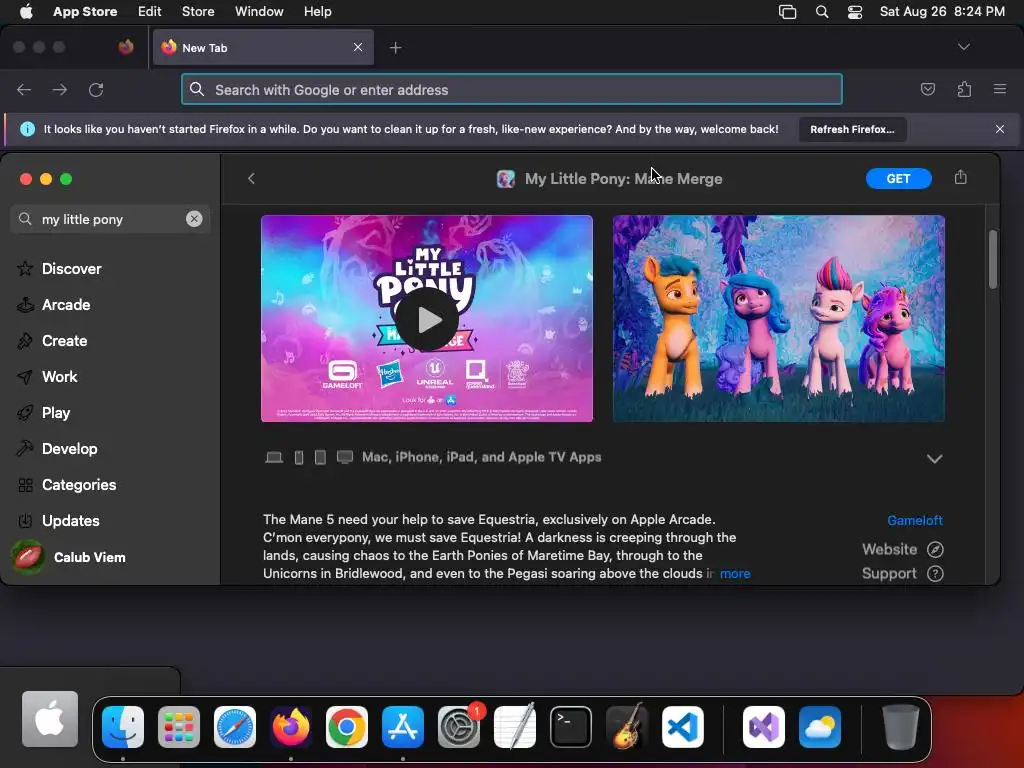
Task: Open the app Support link
Action: point(902,573)
